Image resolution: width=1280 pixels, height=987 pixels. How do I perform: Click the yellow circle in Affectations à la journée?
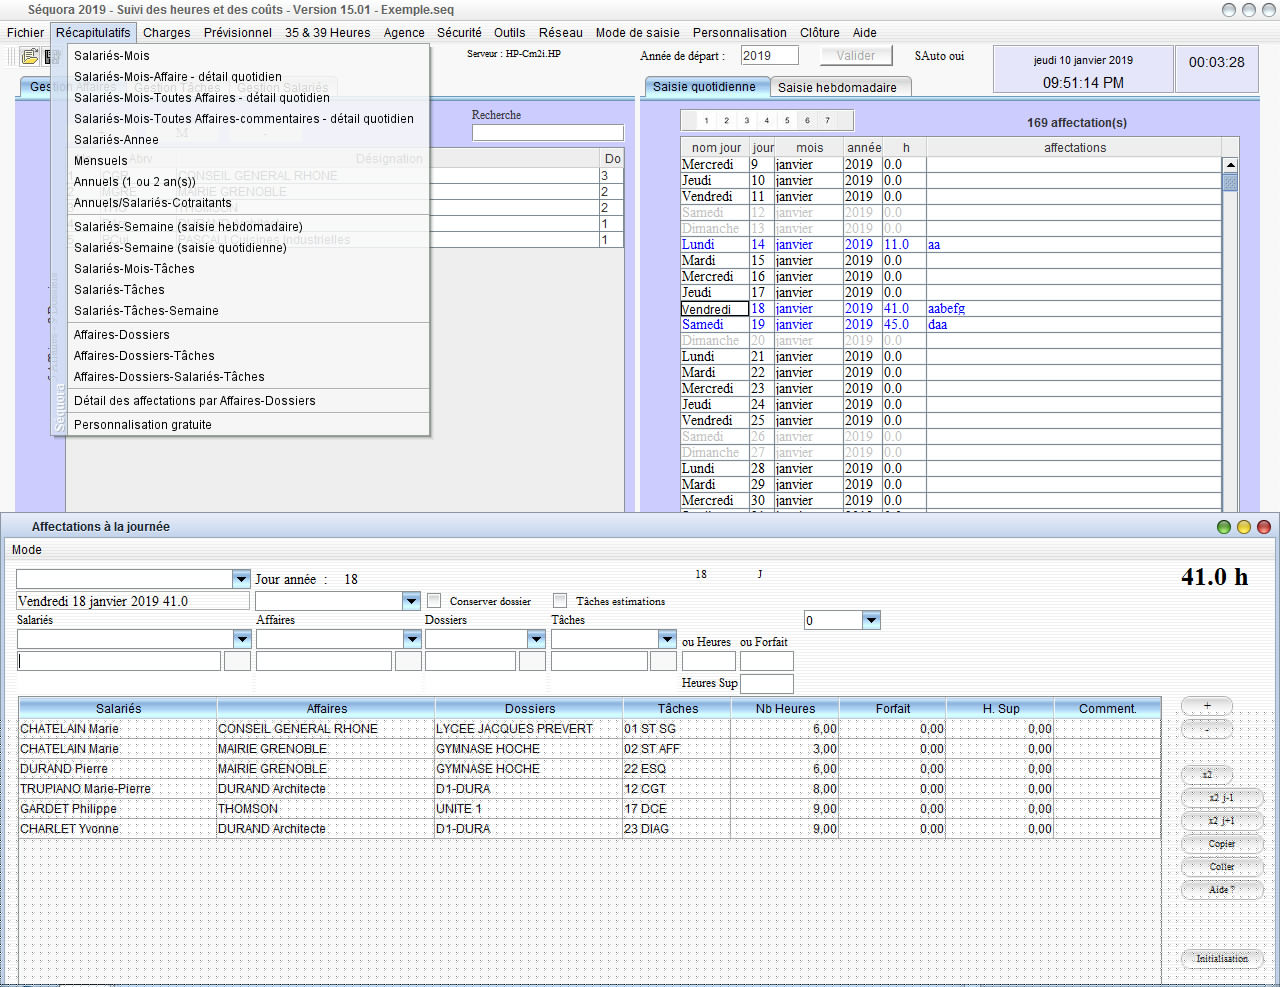coord(1244,527)
